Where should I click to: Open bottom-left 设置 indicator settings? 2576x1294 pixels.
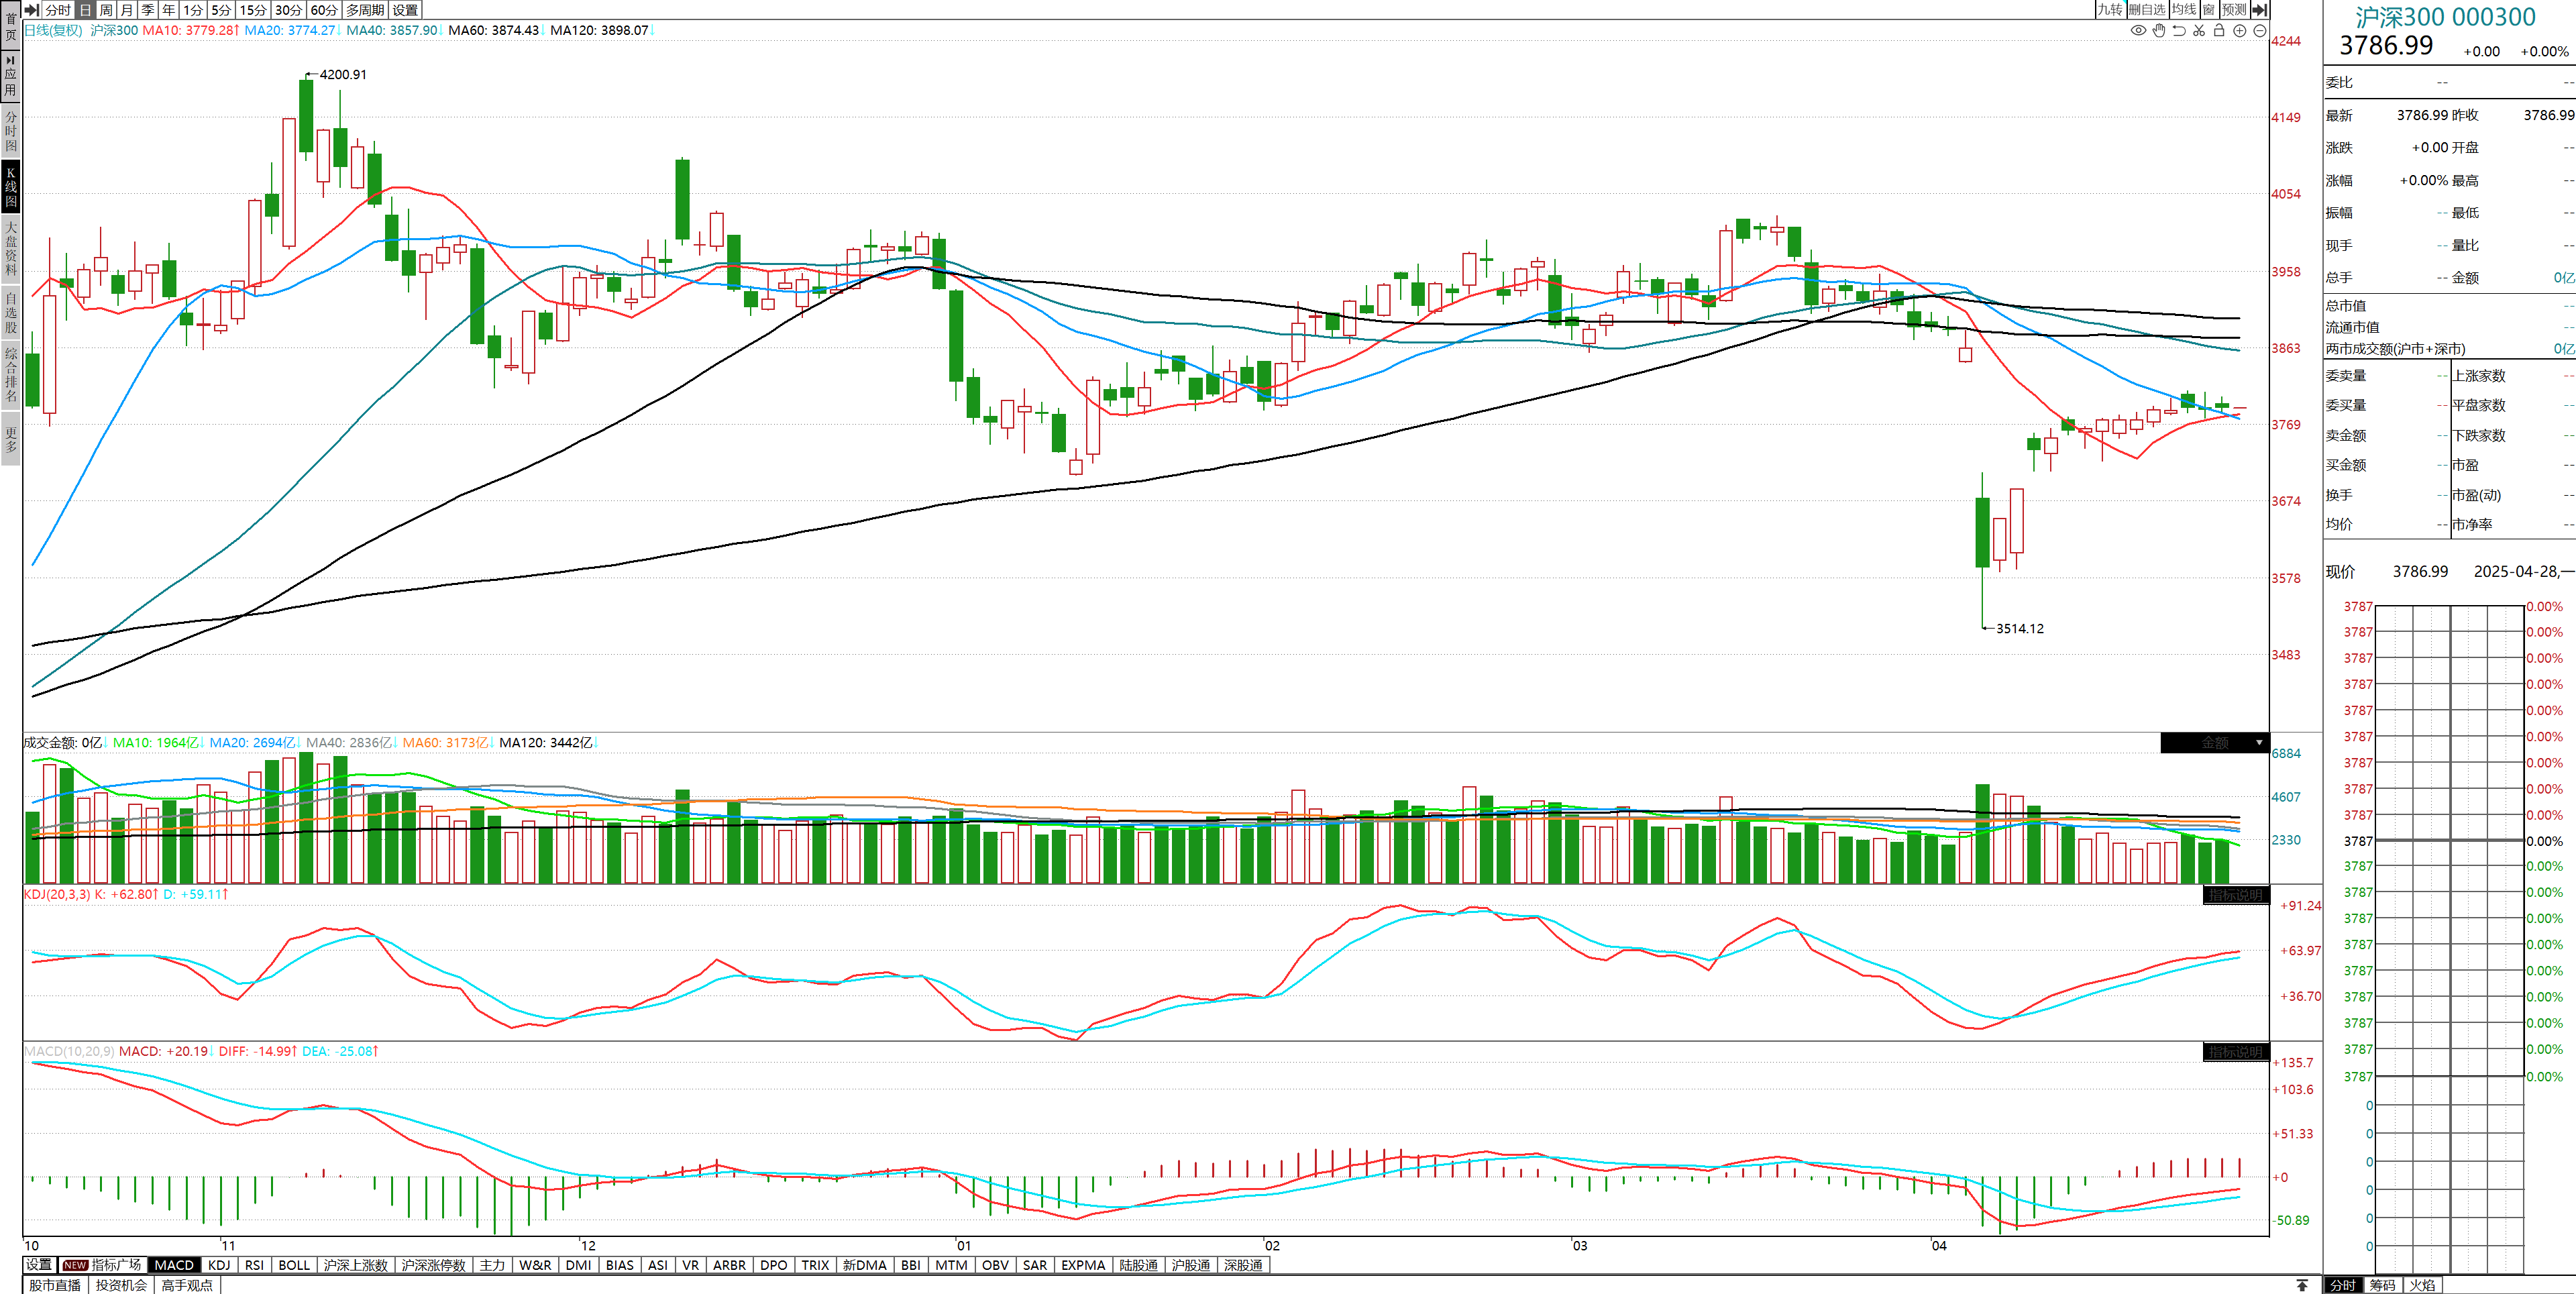pyautogui.click(x=38, y=1265)
